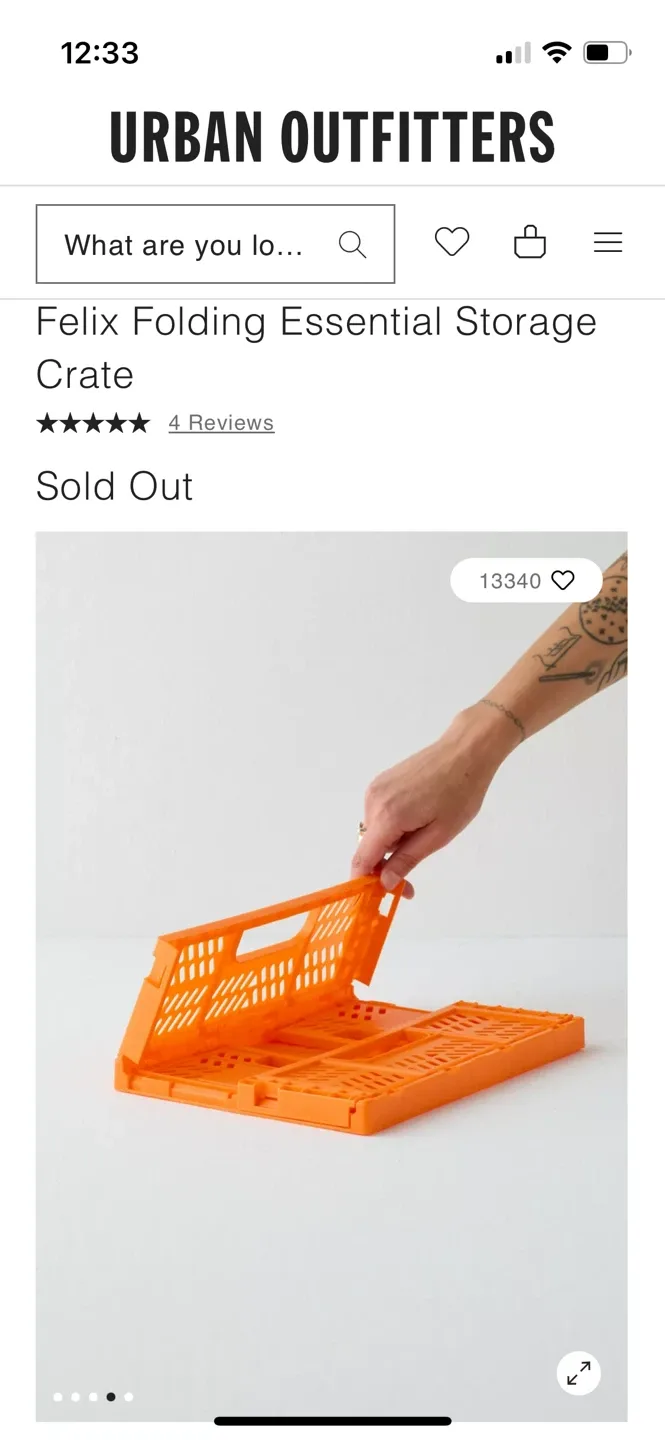Select the second image carousel dot
The height and width of the screenshot is (1440, 665).
76,1397
